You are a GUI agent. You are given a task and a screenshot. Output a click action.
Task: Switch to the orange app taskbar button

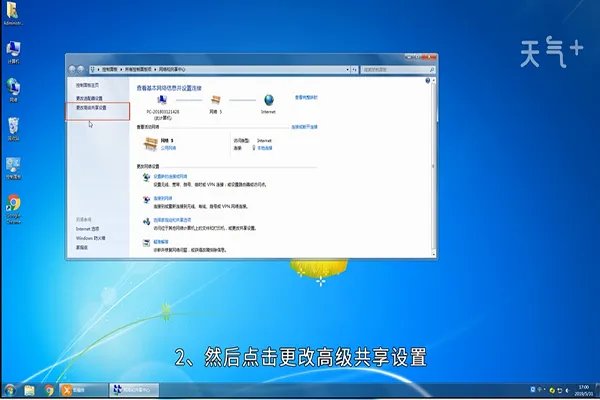coord(83,390)
